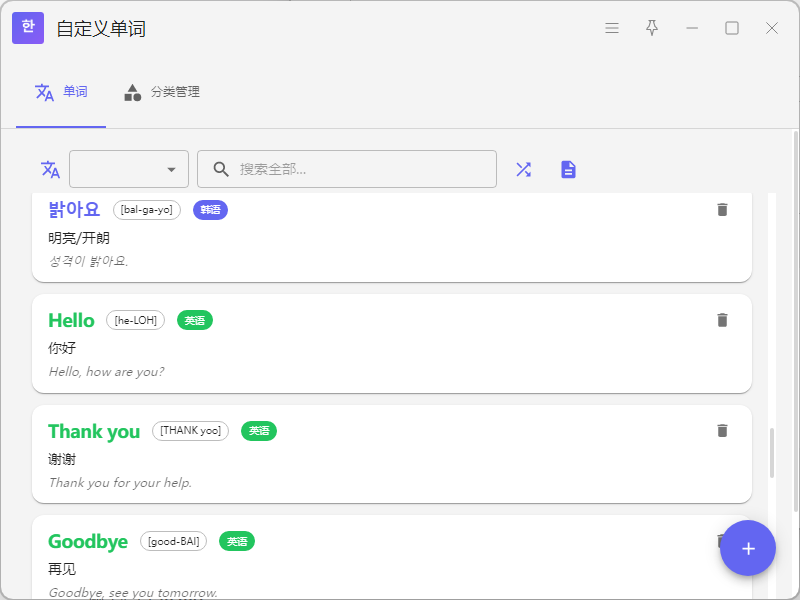Click the translate icon beside language filter
This screenshot has width=800, height=600.
click(50, 169)
